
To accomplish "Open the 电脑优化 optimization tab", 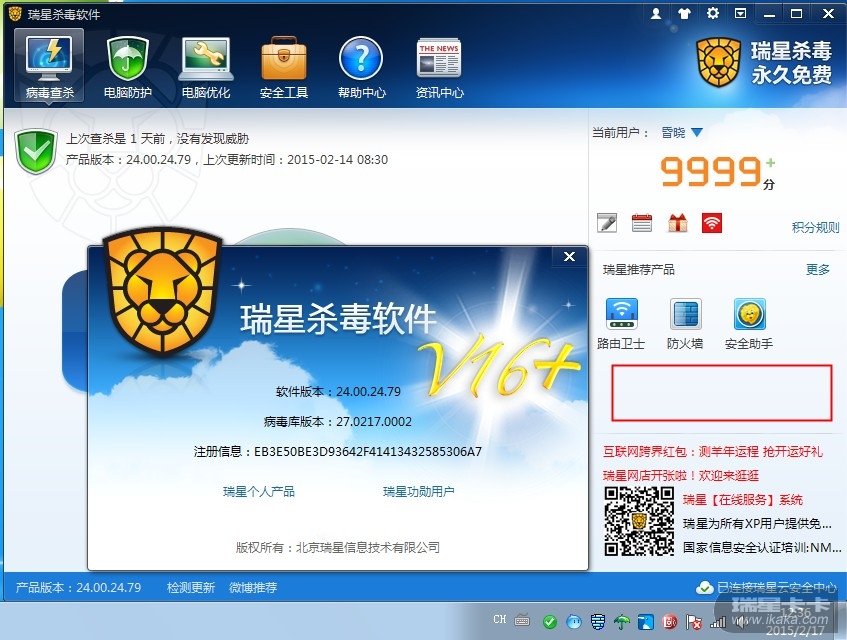I will pos(206,68).
